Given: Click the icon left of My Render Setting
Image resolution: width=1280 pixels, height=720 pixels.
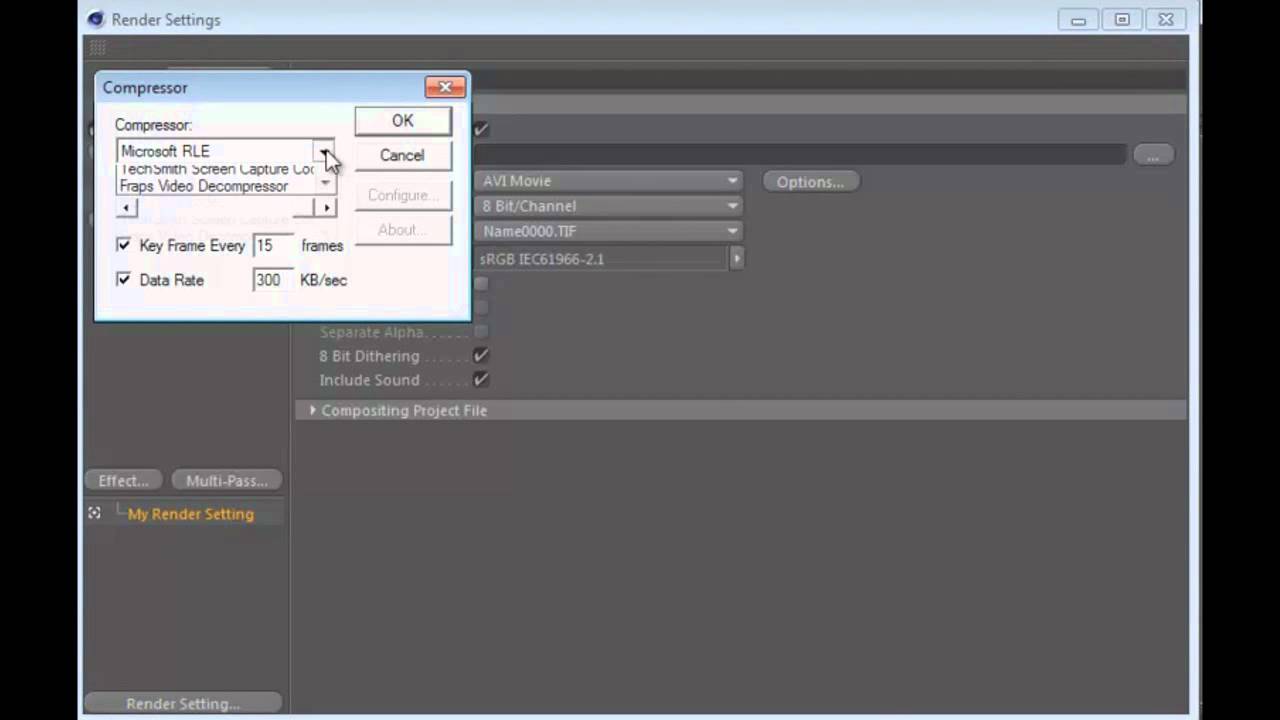Looking at the screenshot, I should pos(94,513).
